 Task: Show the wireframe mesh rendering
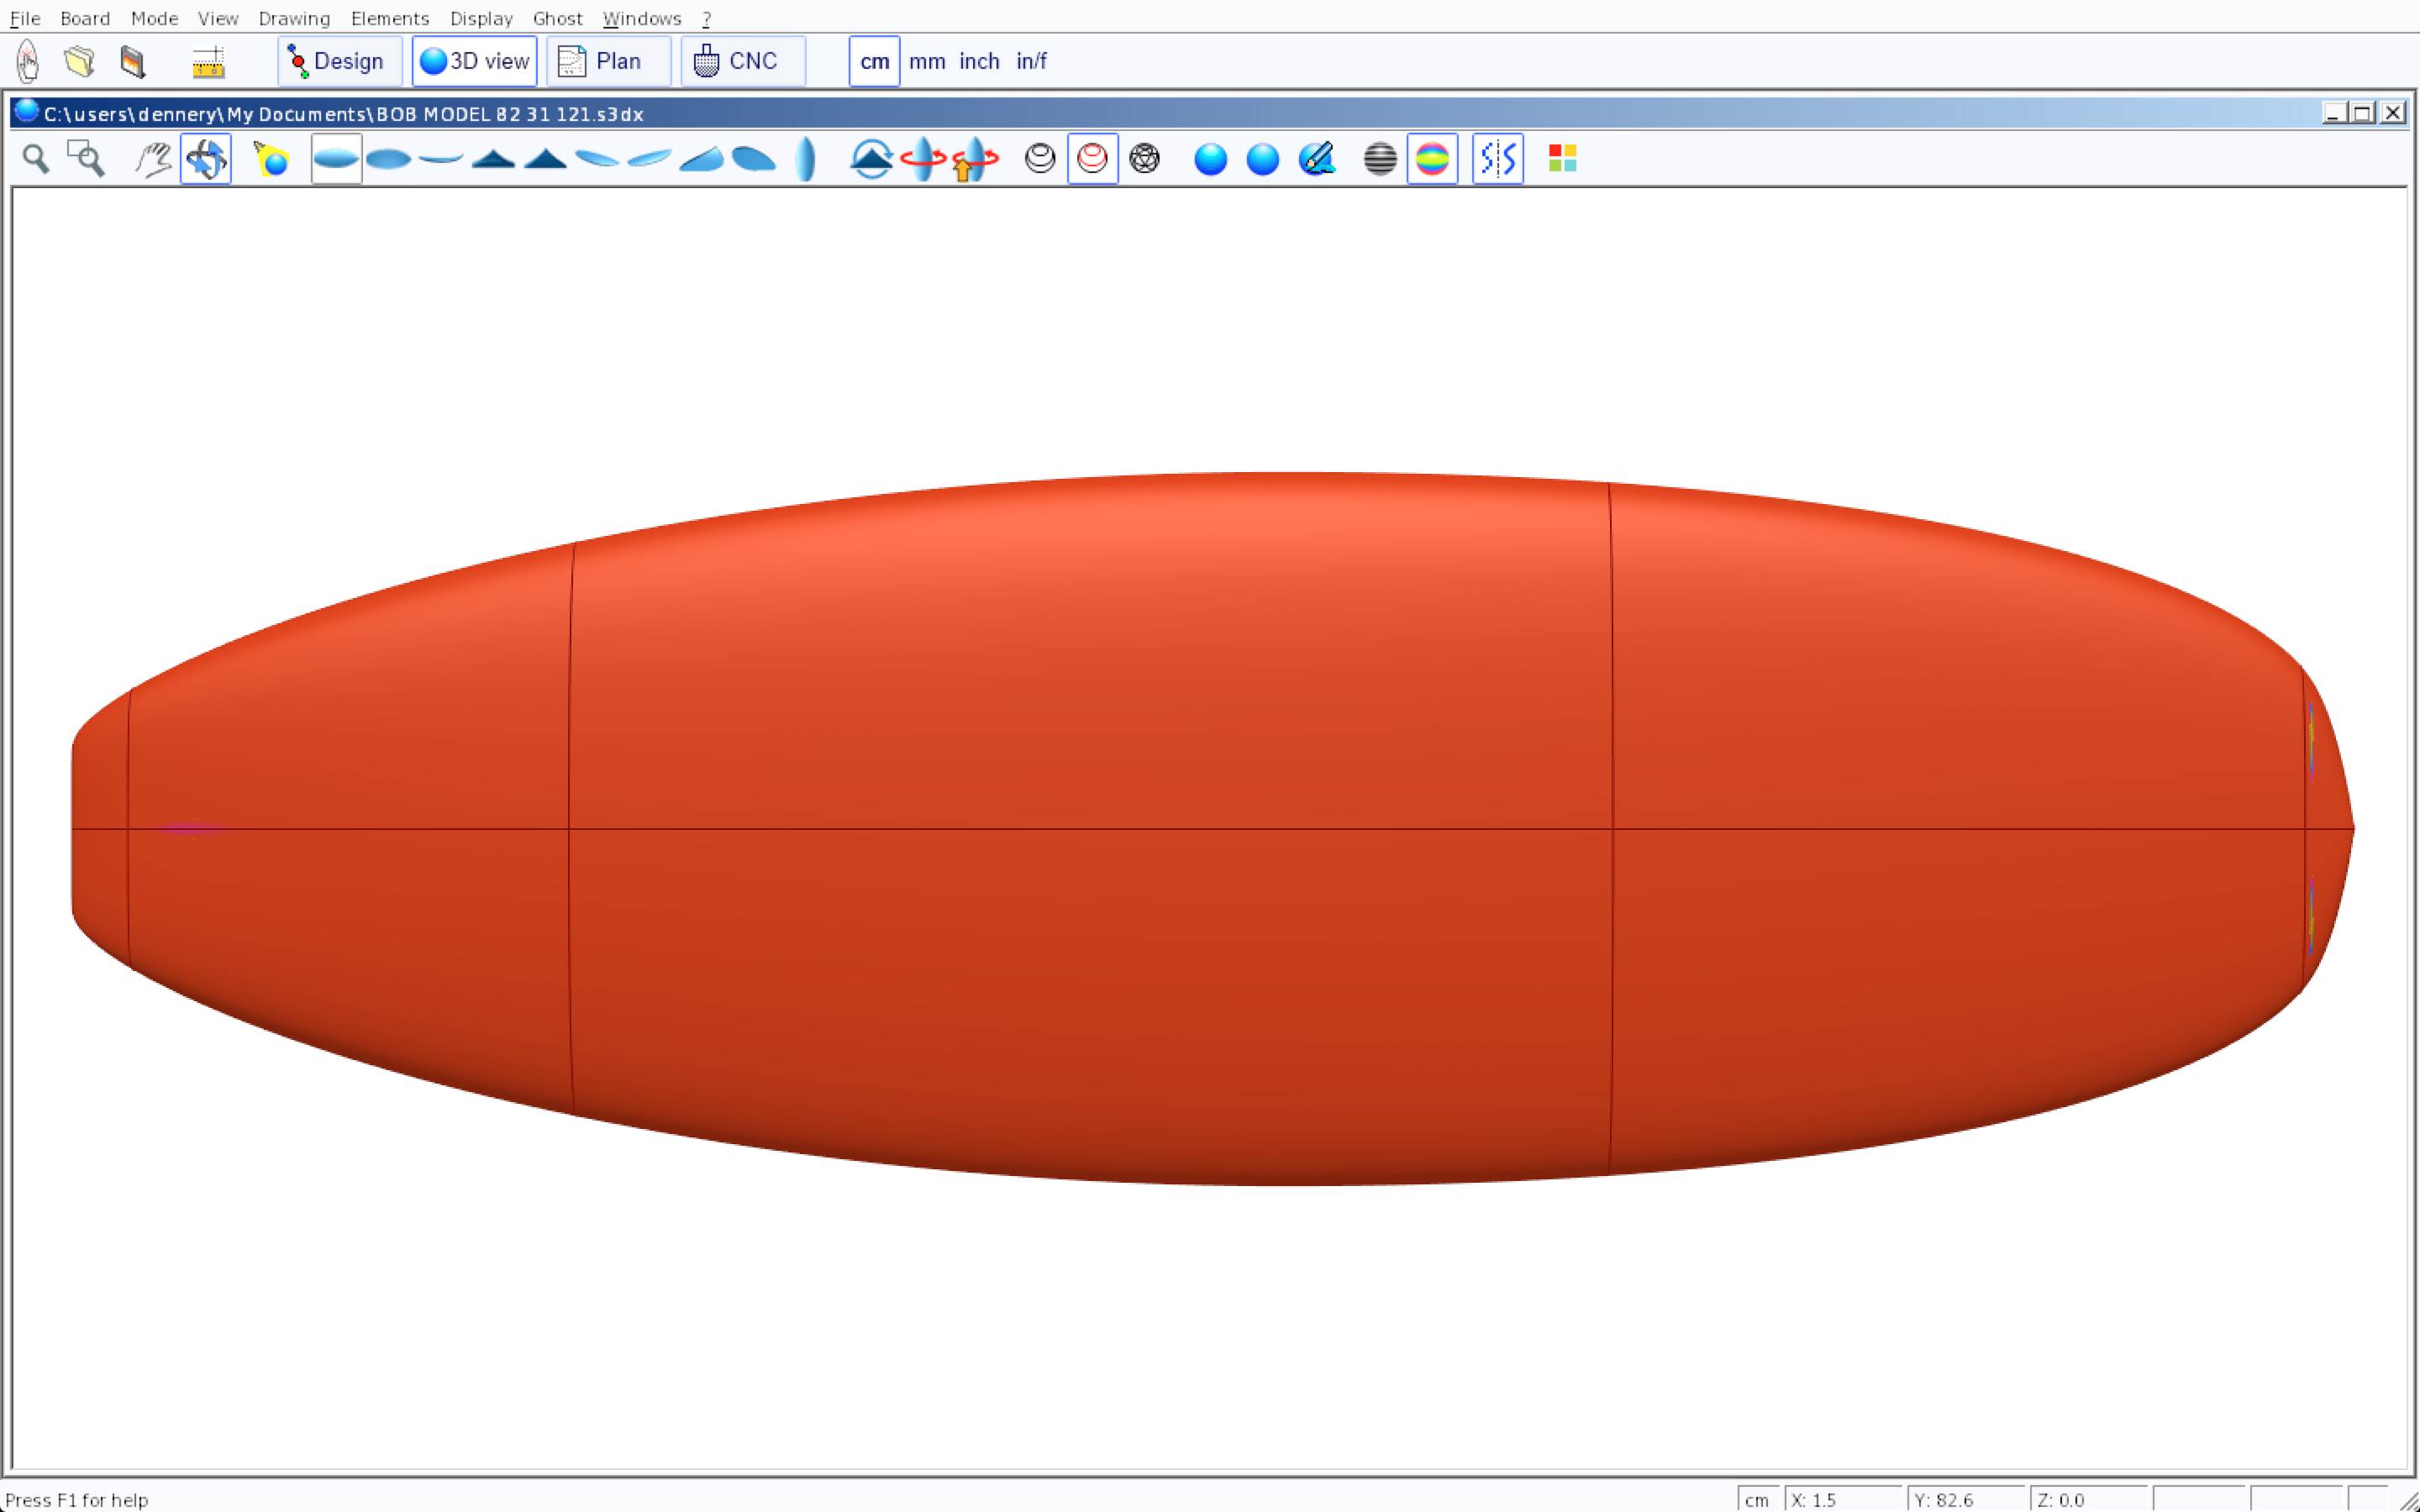1144,159
